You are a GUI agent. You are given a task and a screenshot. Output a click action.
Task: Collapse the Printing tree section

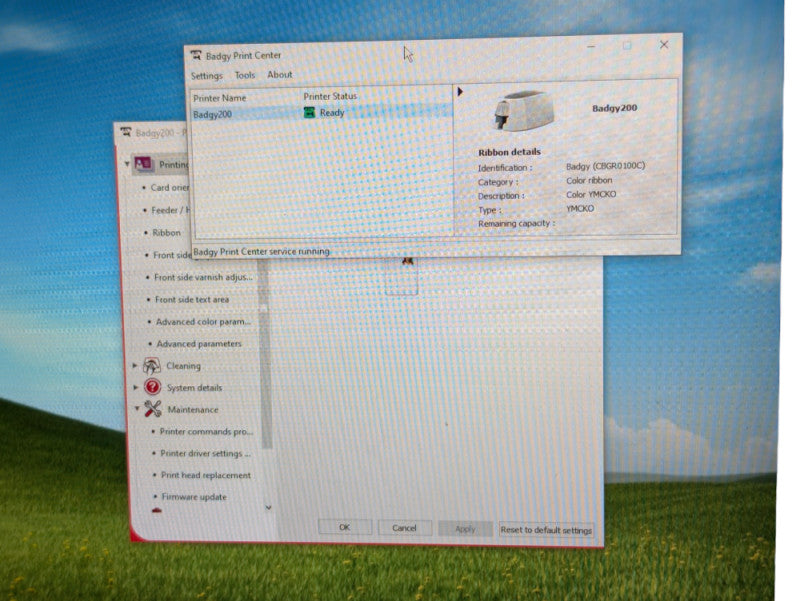(x=127, y=164)
